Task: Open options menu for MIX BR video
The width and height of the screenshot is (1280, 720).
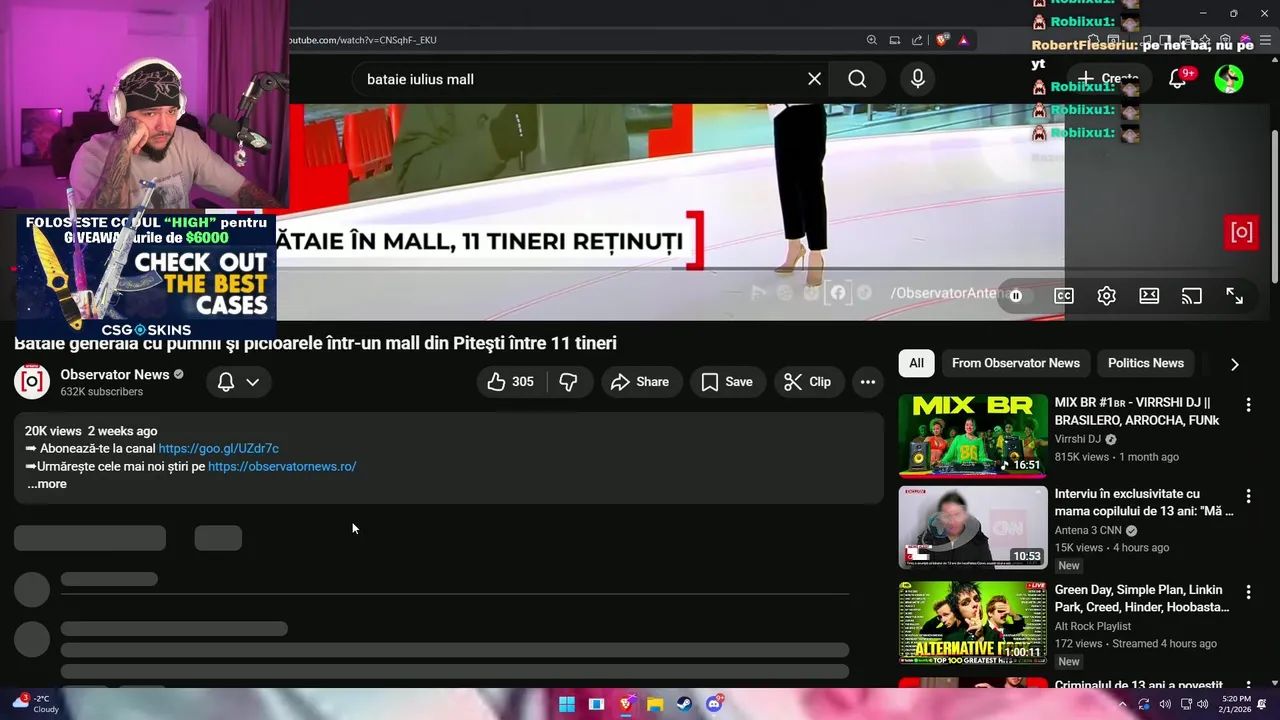Action: 1248,405
